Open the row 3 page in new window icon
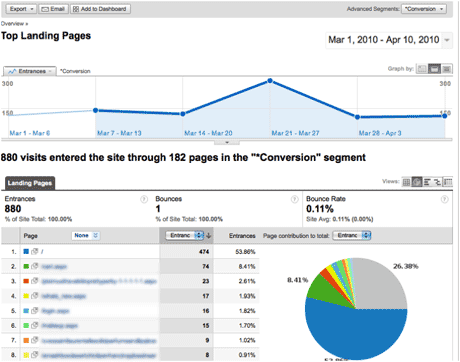The image size is (460, 362). (x=35, y=281)
